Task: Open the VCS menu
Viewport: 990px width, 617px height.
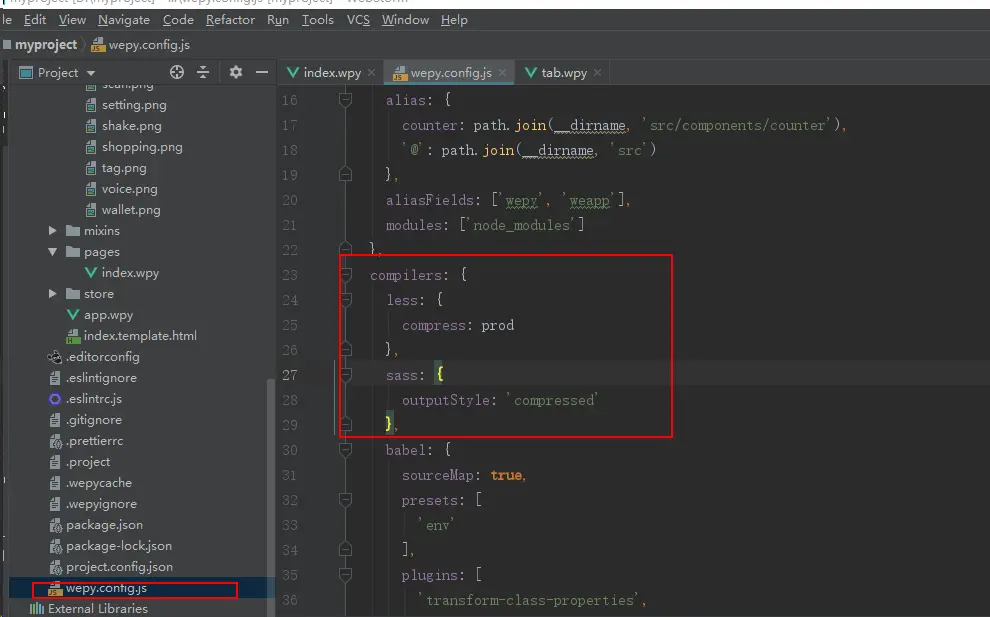Action: pyautogui.click(x=358, y=20)
